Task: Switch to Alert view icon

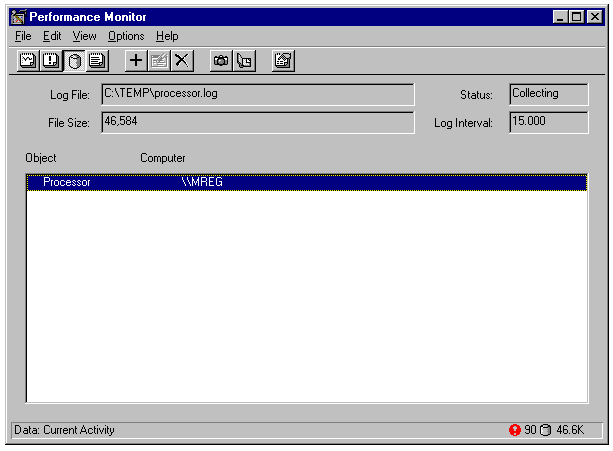Action: [51, 61]
